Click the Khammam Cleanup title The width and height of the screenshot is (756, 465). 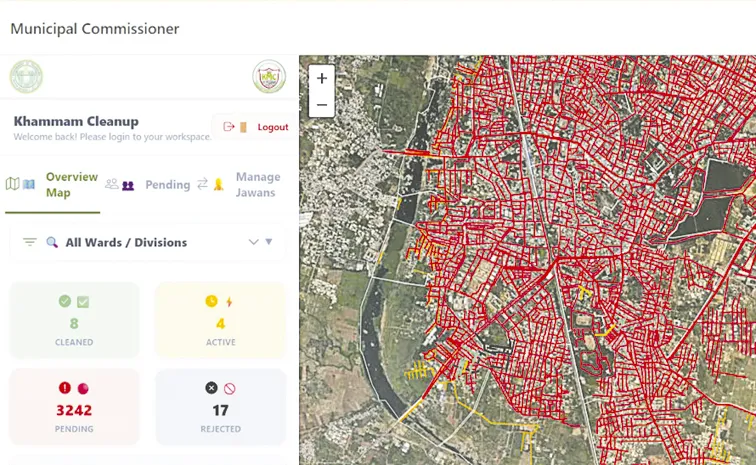[x=76, y=121]
